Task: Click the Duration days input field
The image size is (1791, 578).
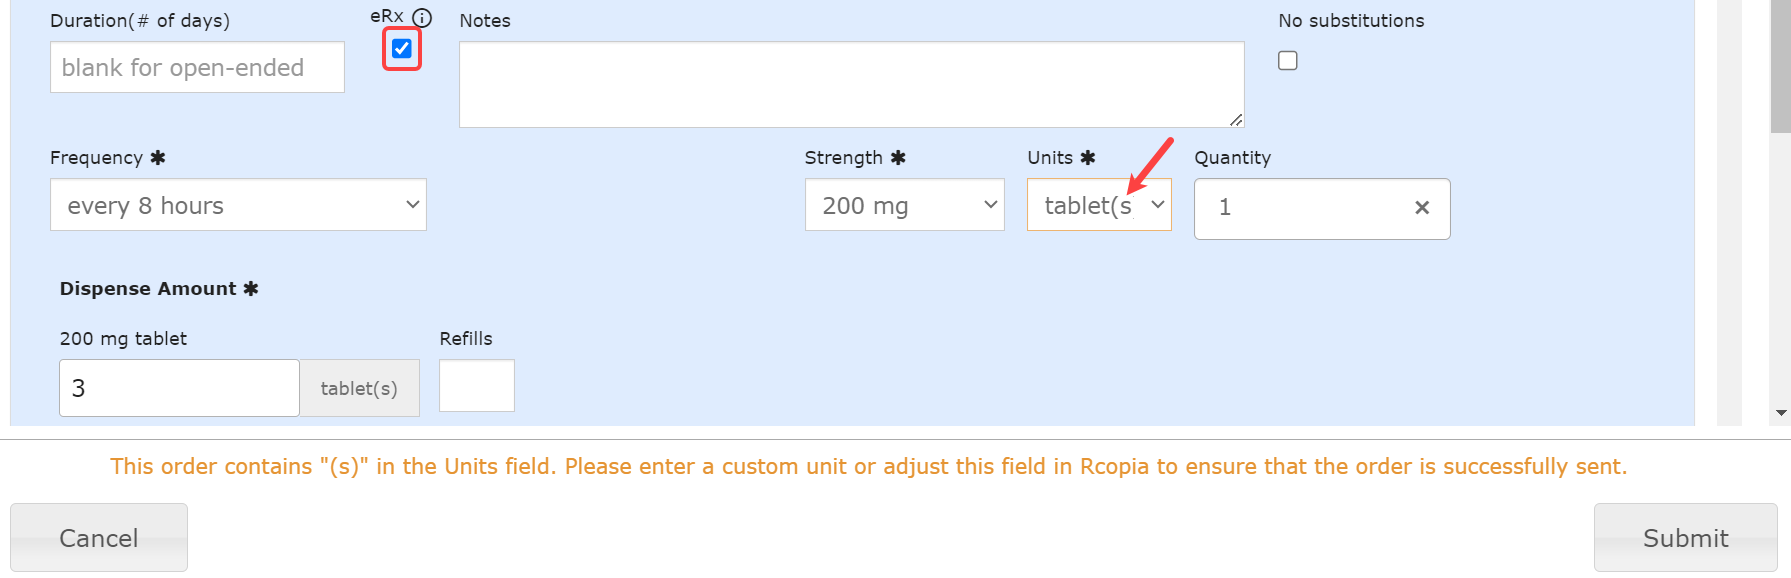Action: (197, 67)
